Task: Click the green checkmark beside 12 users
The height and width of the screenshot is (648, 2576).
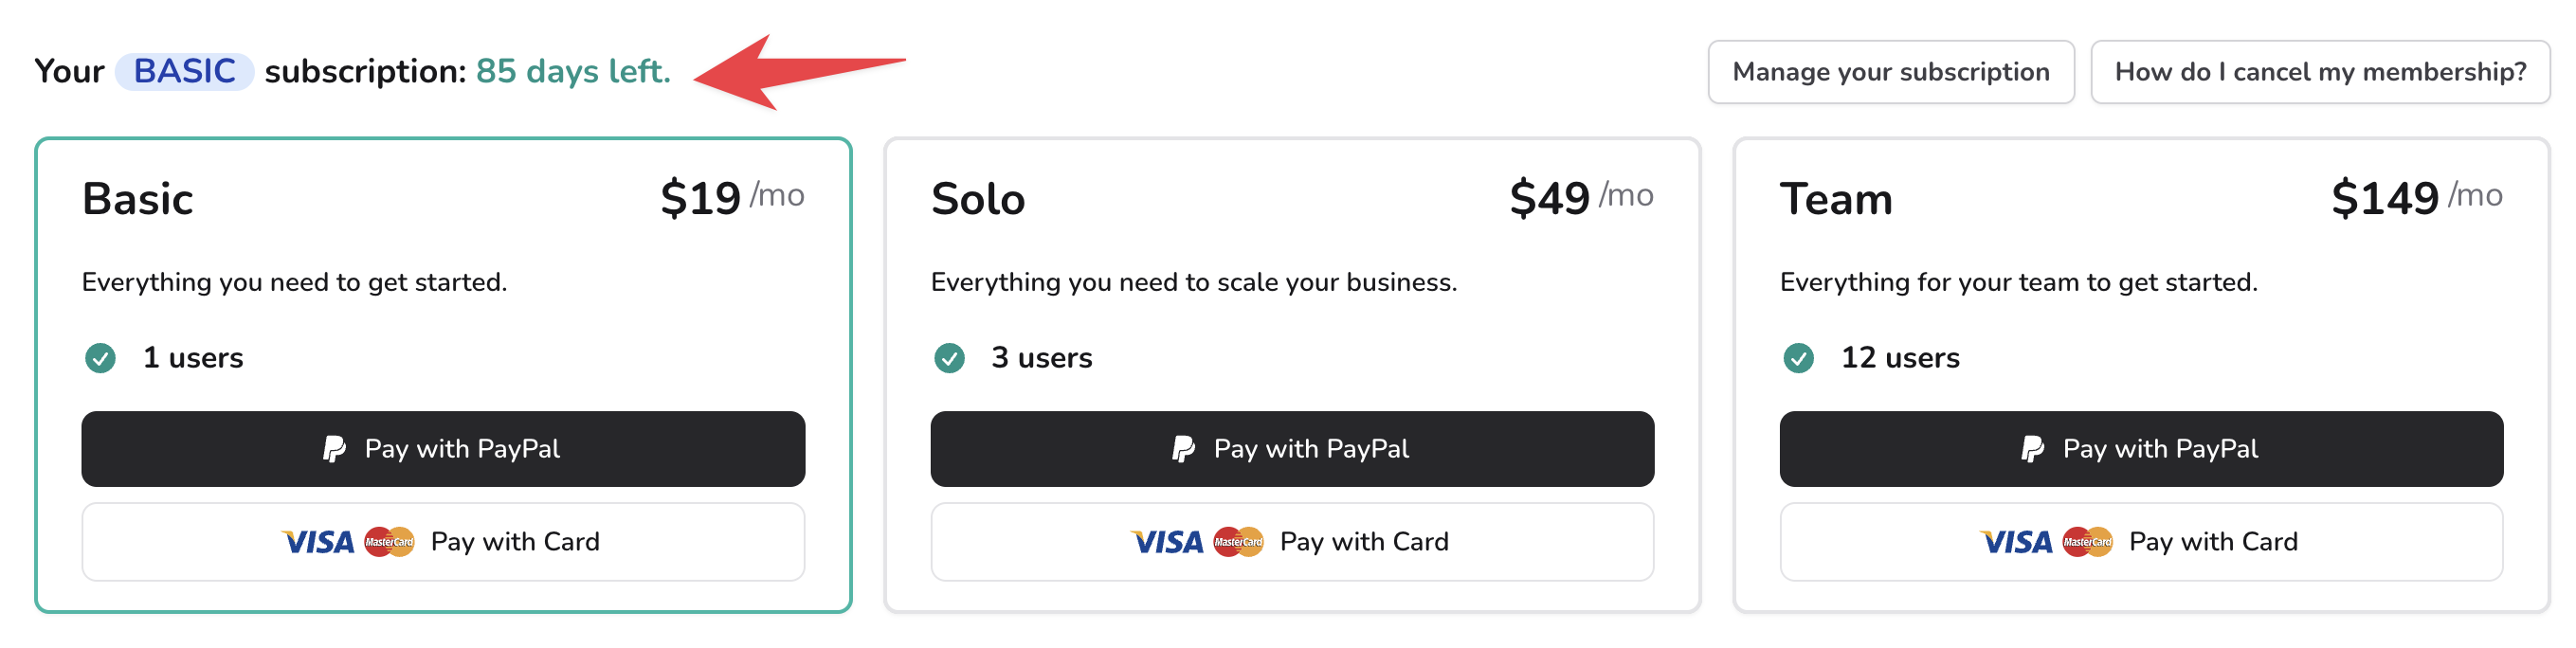Action: click(x=1798, y=358)
